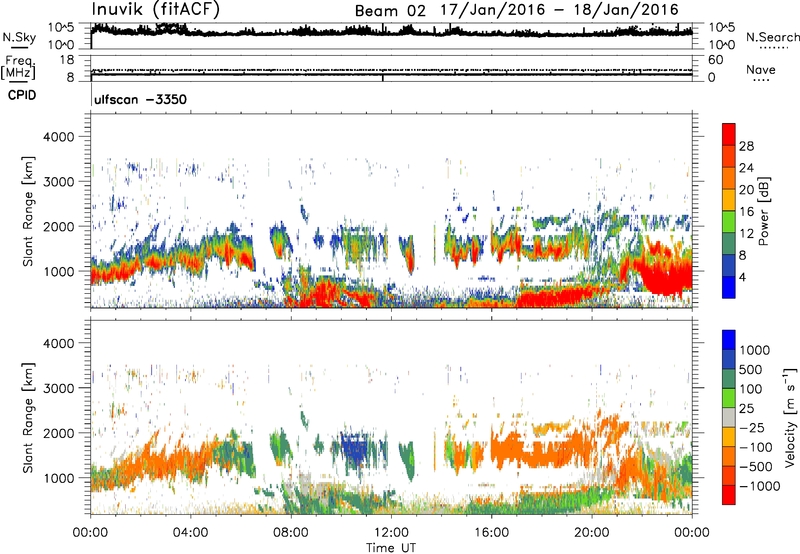Click the gray segment of velocity colorbar
This screenshot has width=800, height=554.
tap(729, 417)
